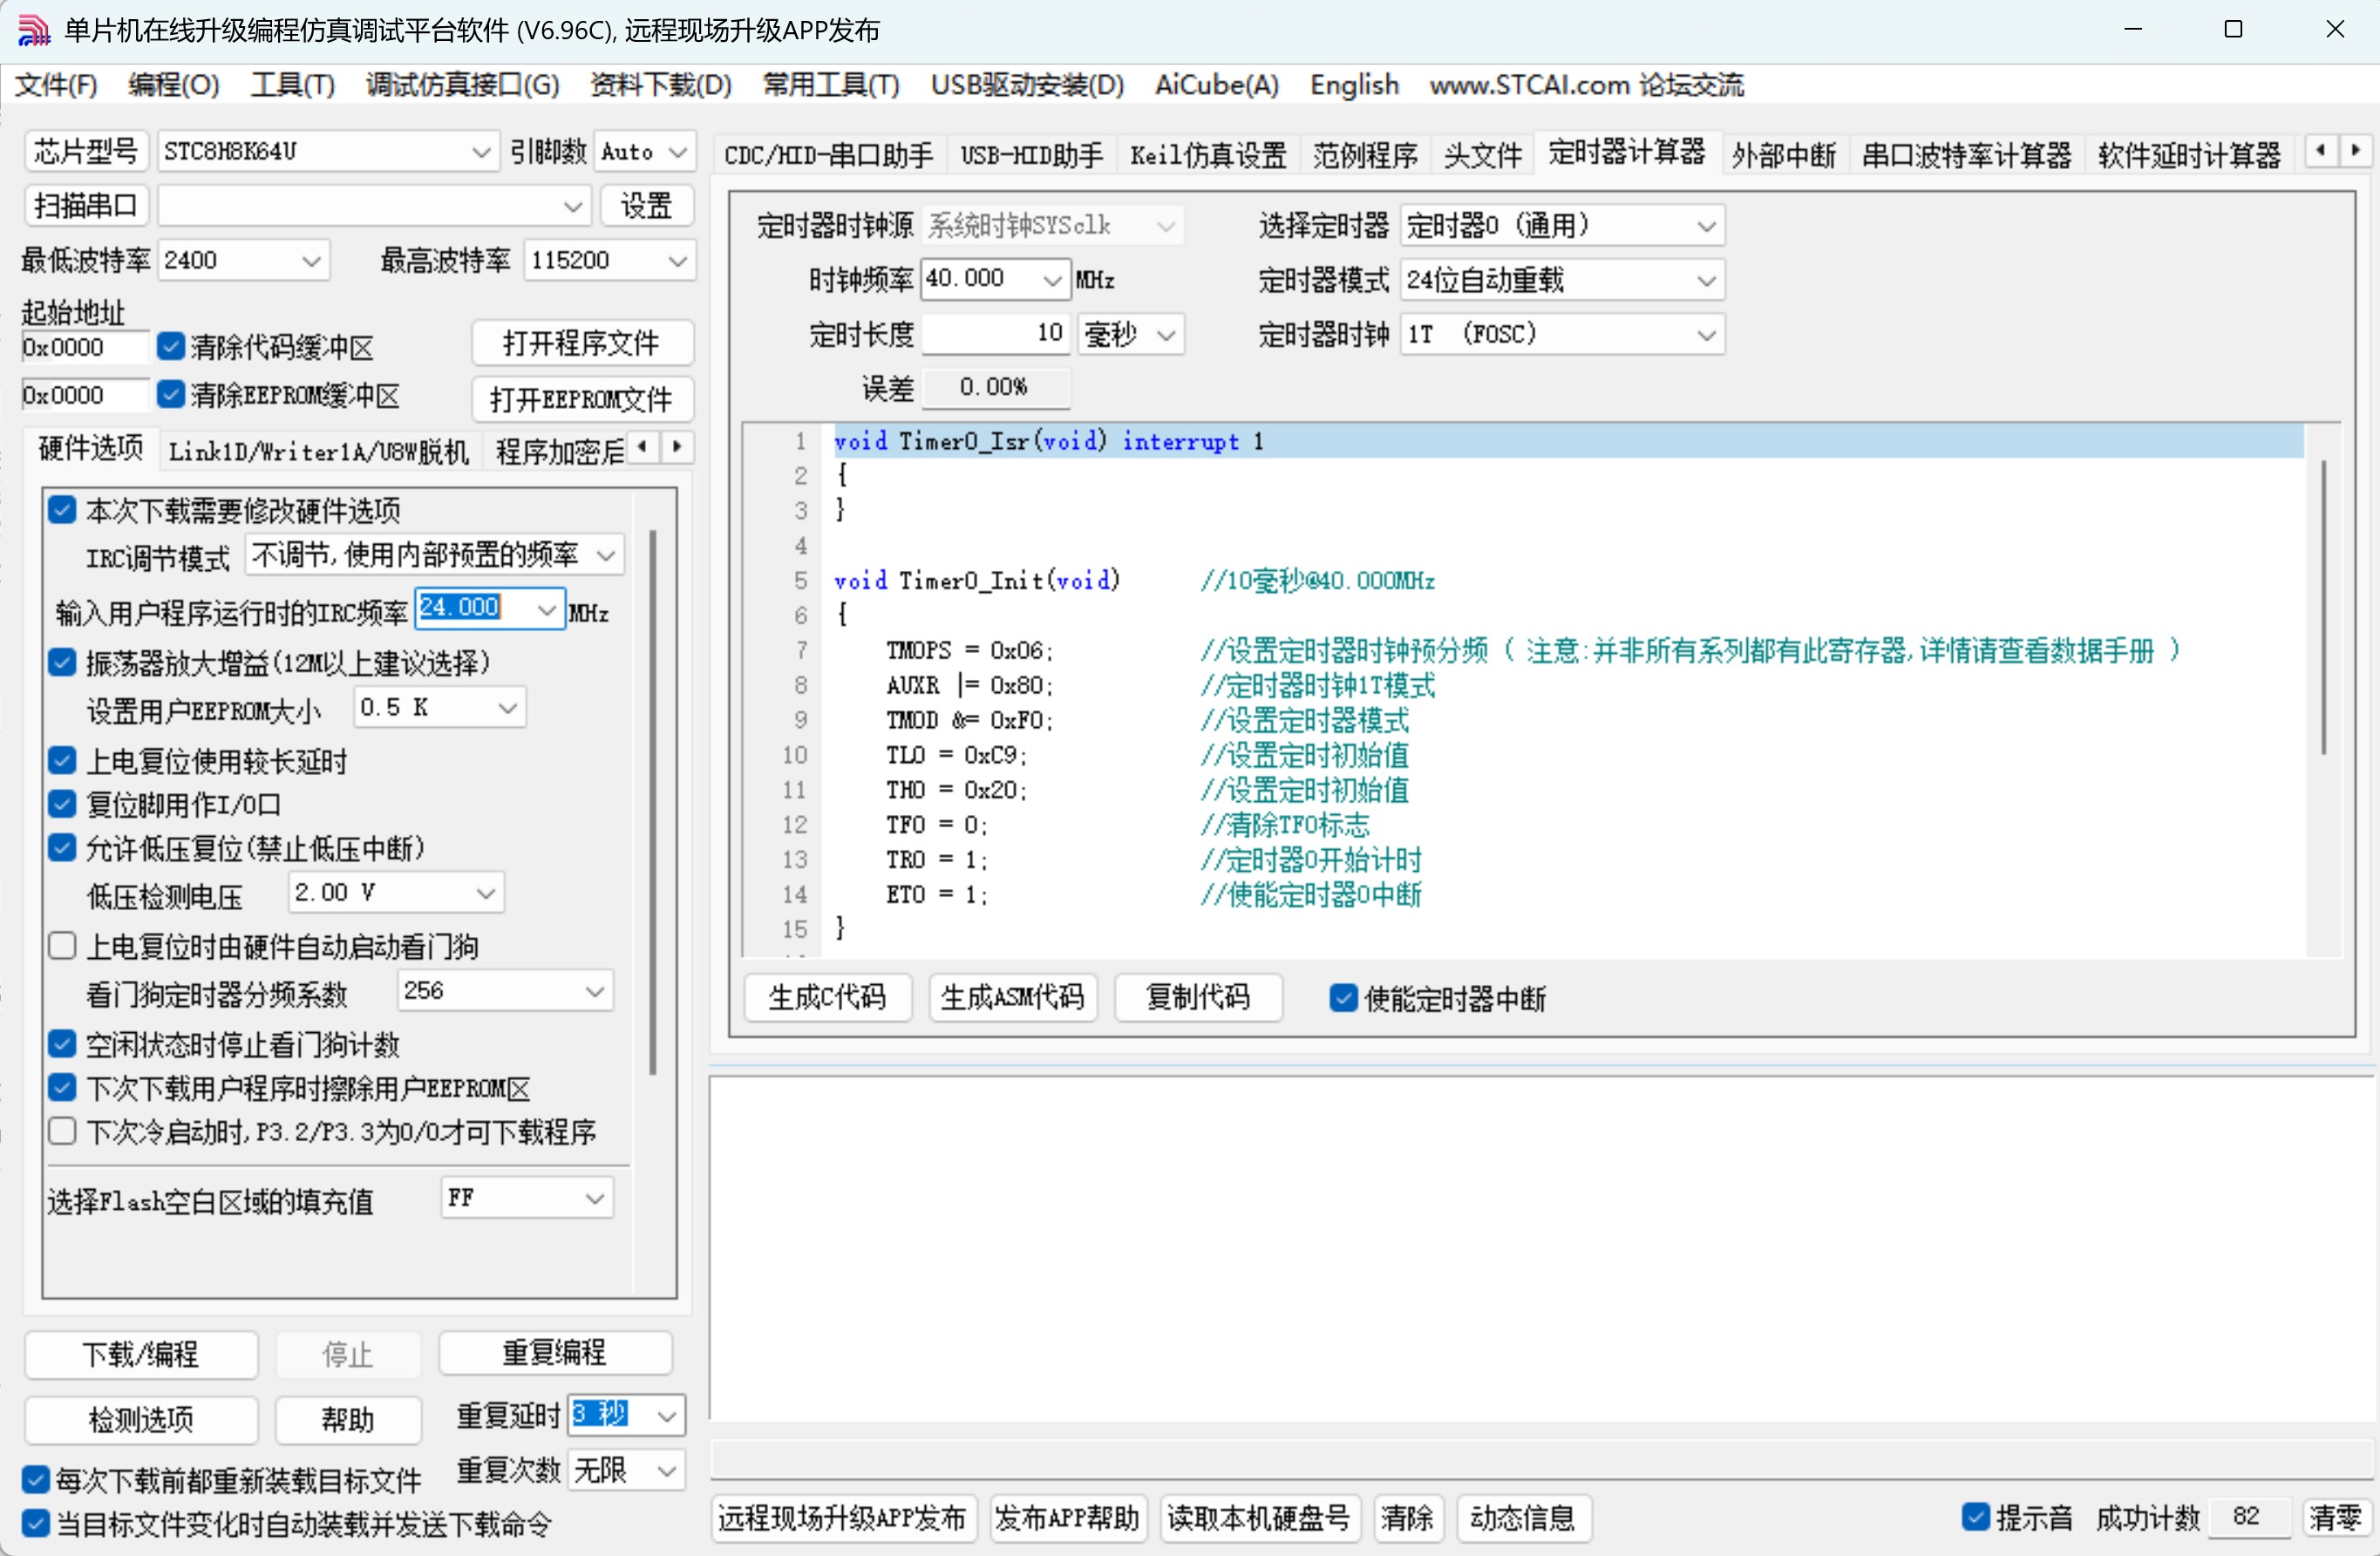Click the left arrow beside 程序加密后 tab
Screen dimensions: 2380x1556
643,449
